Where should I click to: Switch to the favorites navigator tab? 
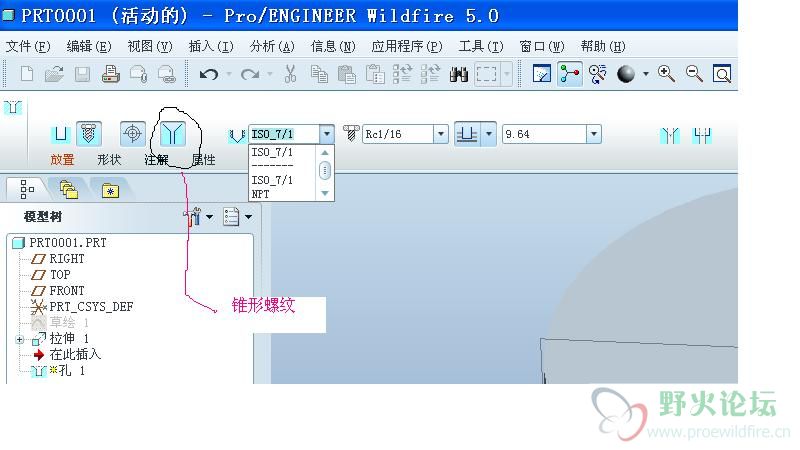pos(110,190)
